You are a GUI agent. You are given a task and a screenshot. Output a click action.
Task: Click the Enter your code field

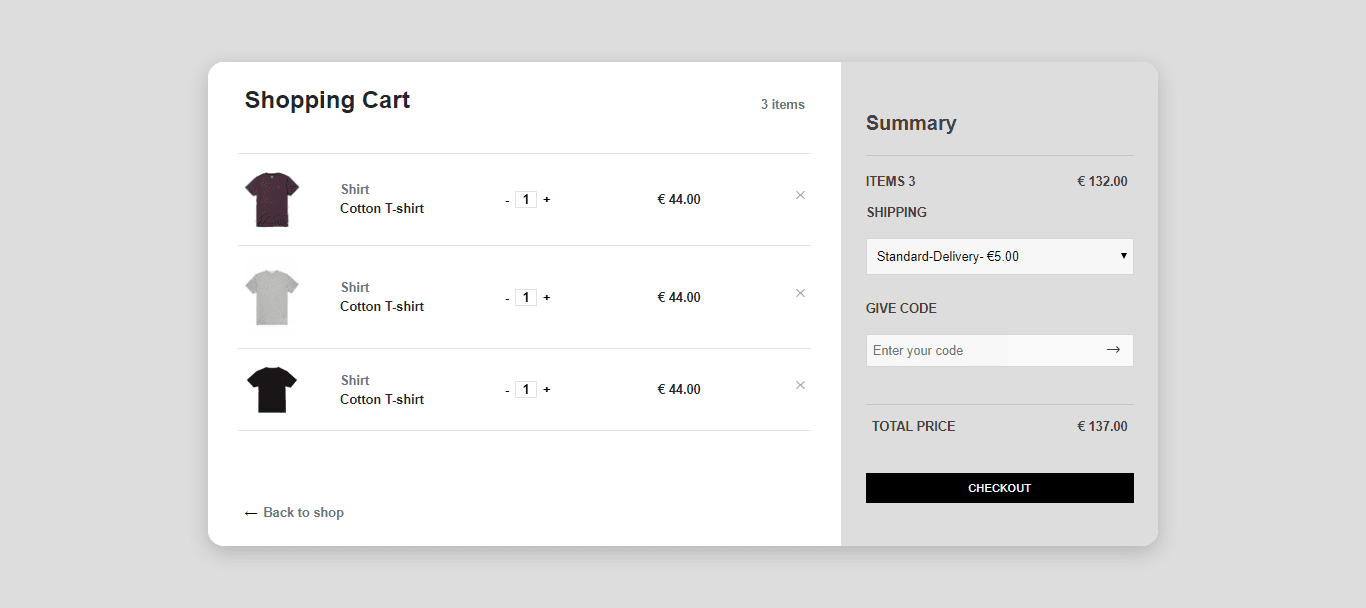[x=960, y=350]
